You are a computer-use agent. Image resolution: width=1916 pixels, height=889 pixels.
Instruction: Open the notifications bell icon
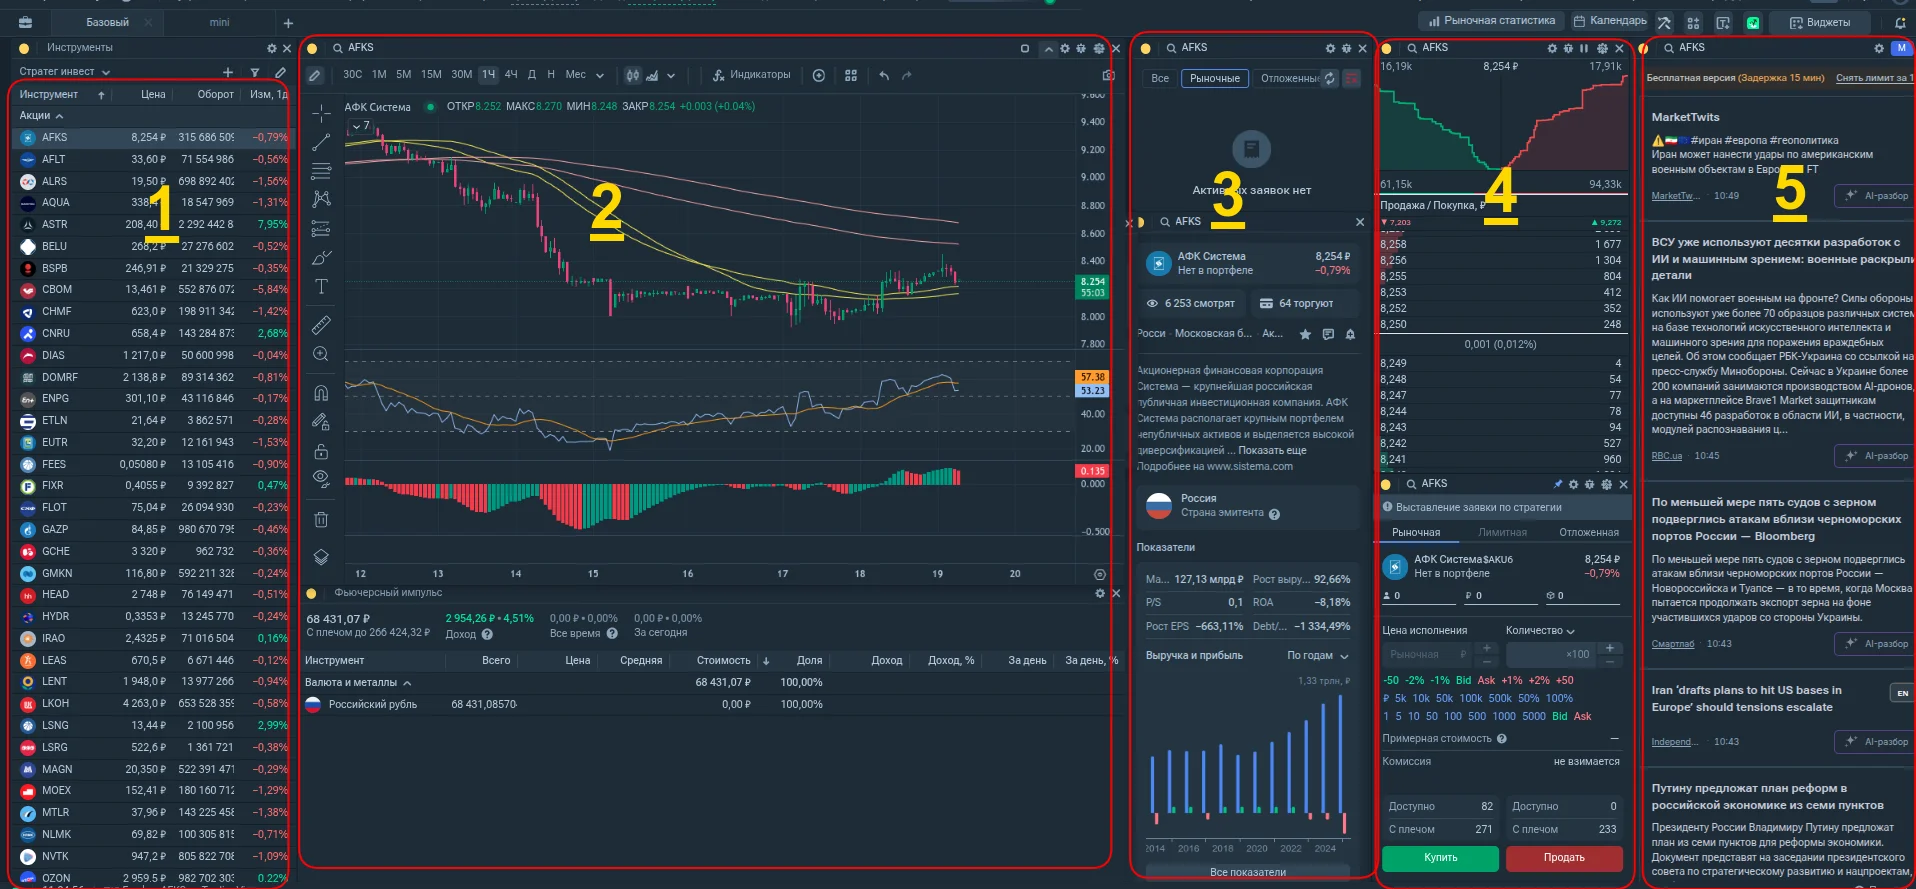click(x=1899, y=22)
